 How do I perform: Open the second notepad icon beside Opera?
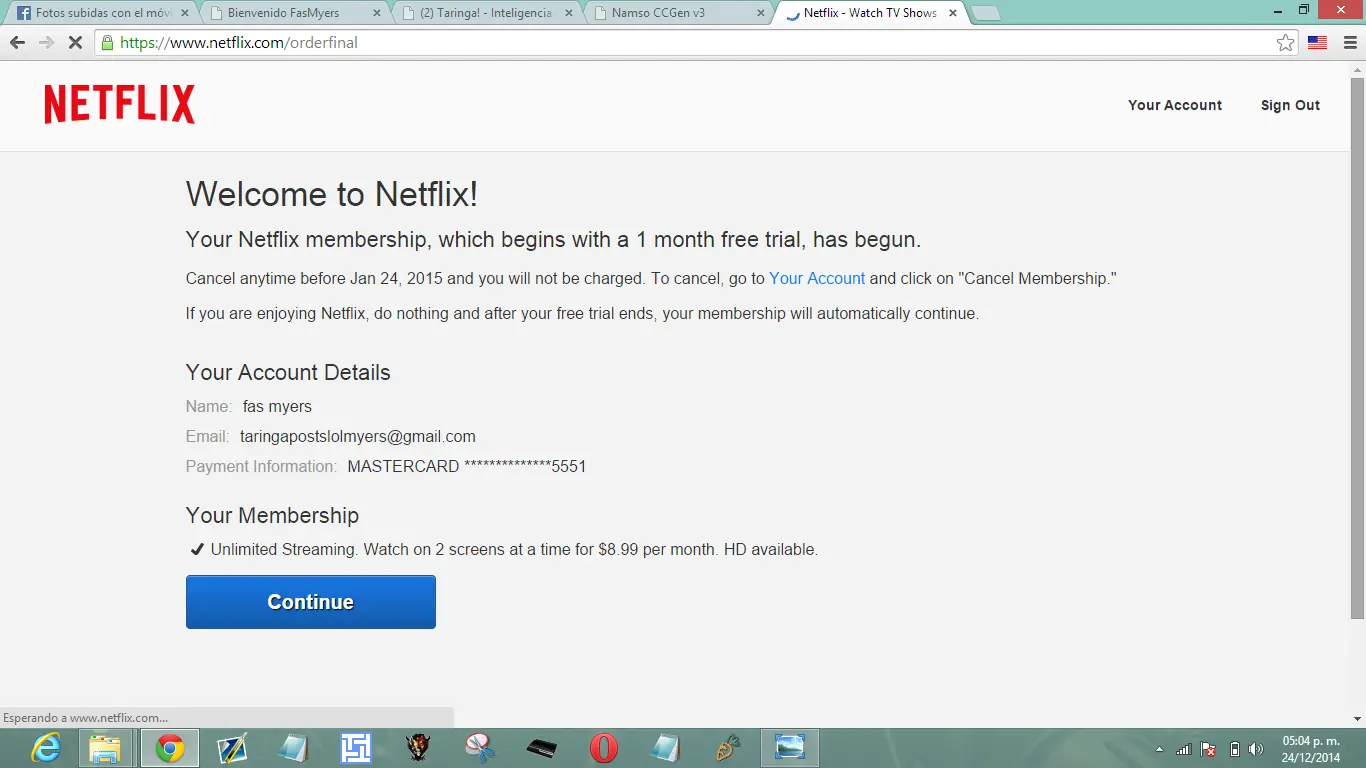click(x=665, y=748)
